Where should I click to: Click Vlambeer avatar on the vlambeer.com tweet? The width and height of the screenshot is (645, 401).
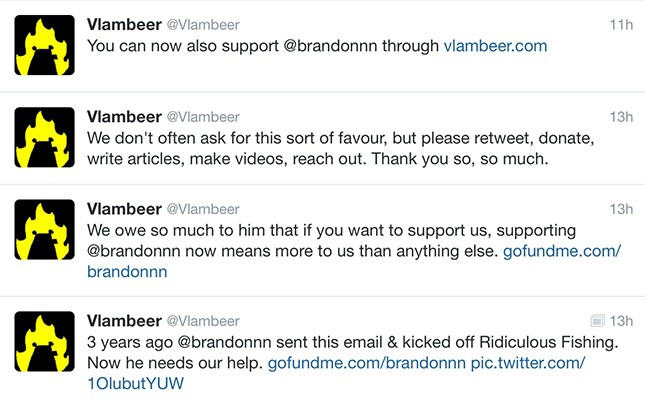[x=45, y=46]
